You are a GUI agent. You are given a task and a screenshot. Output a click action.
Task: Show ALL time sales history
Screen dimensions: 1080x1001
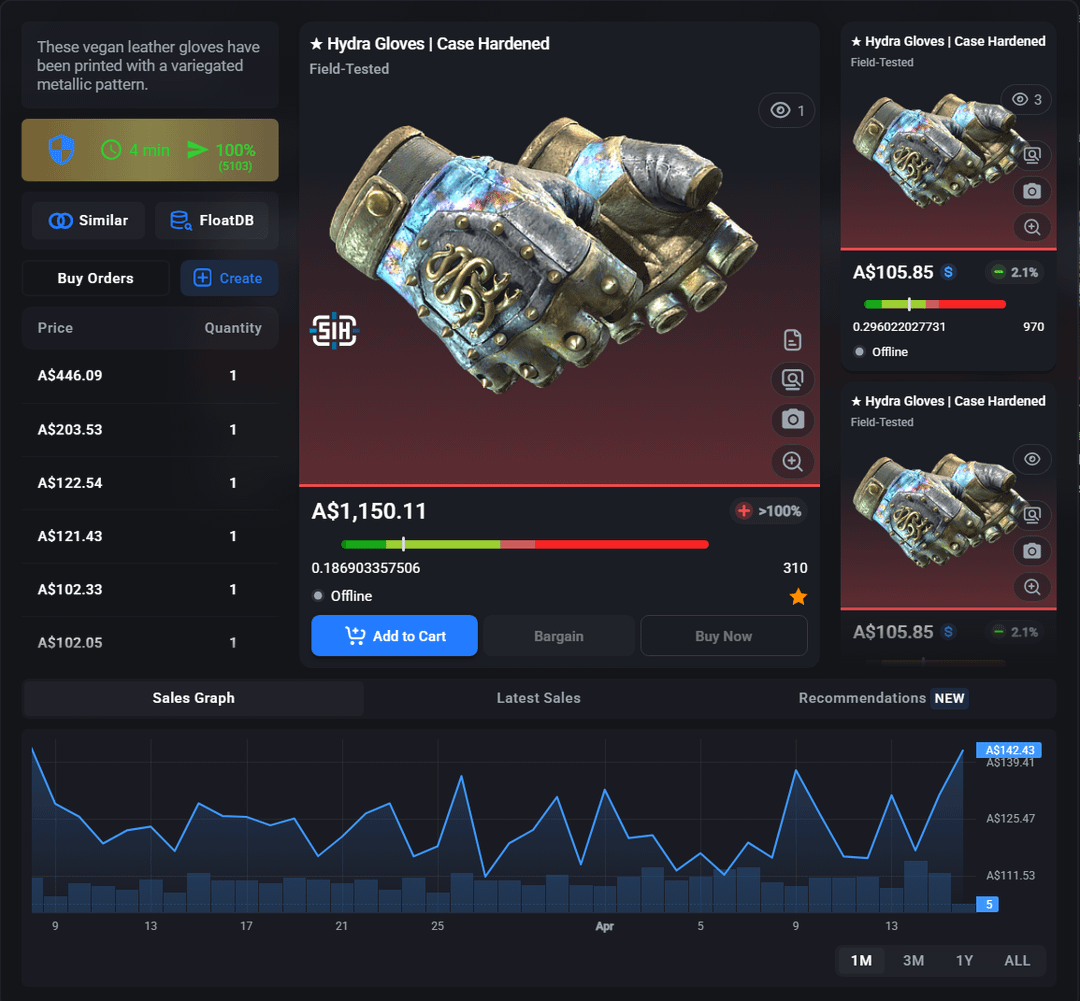[1017, 960]
